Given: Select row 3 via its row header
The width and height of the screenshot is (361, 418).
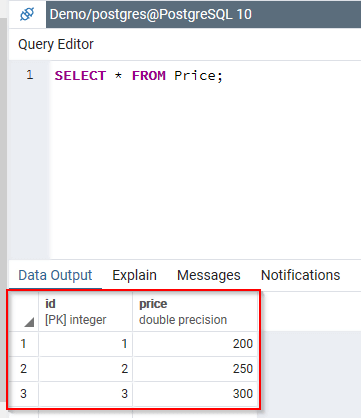Looking at the screenshot, I should tap(23, 394).
